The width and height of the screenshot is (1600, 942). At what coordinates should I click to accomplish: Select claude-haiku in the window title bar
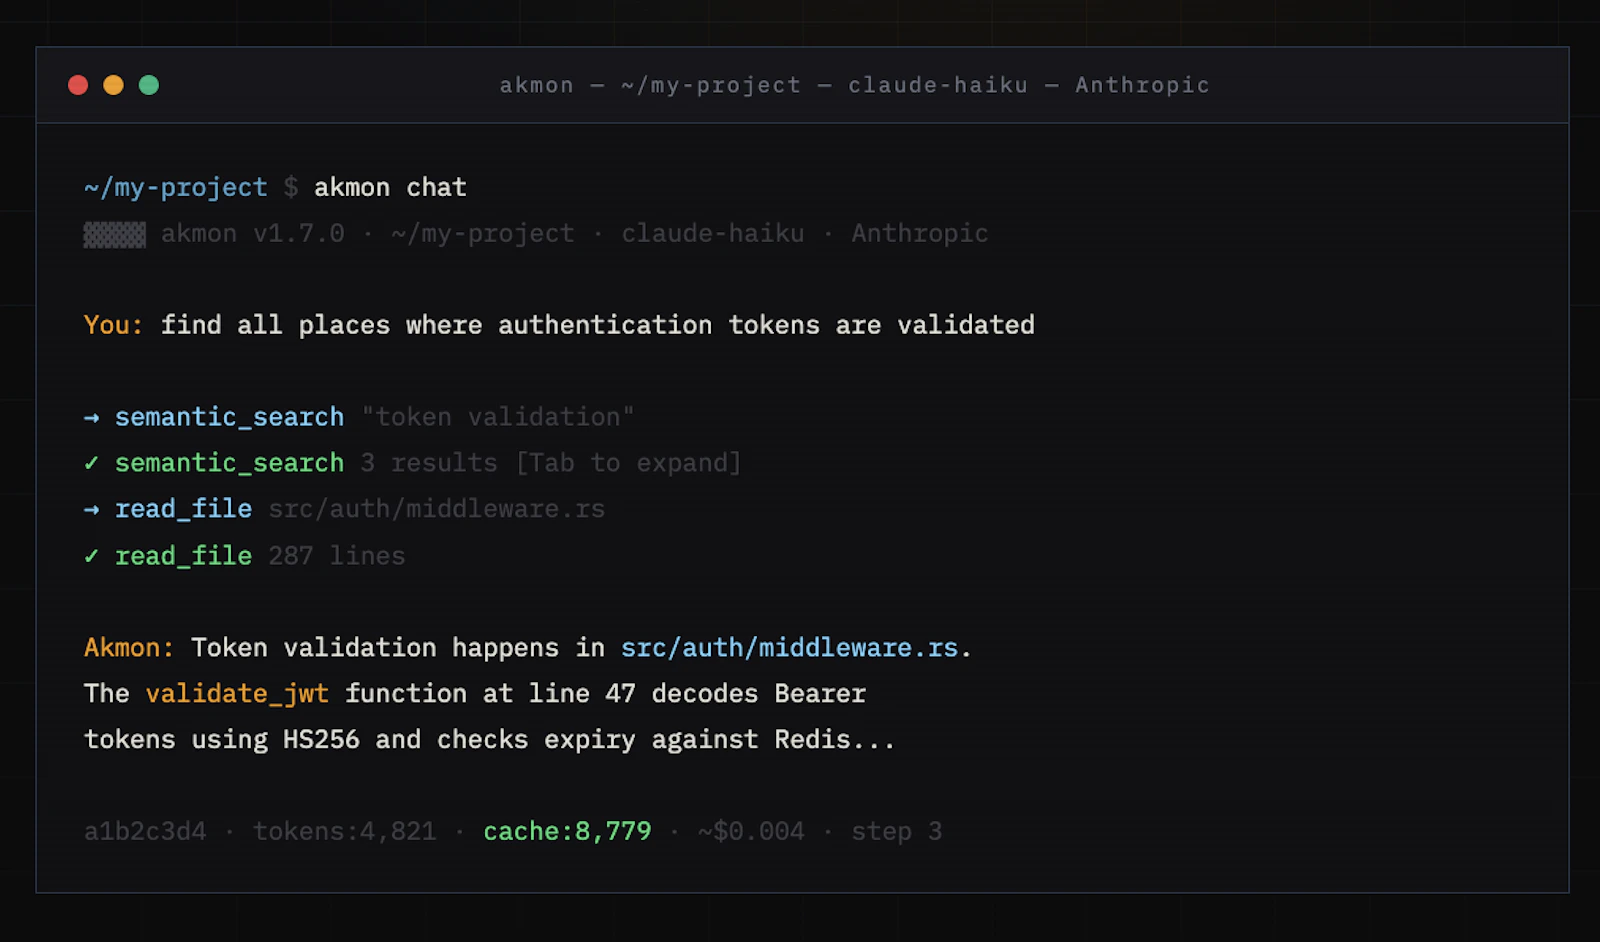(x=937, y=85)
